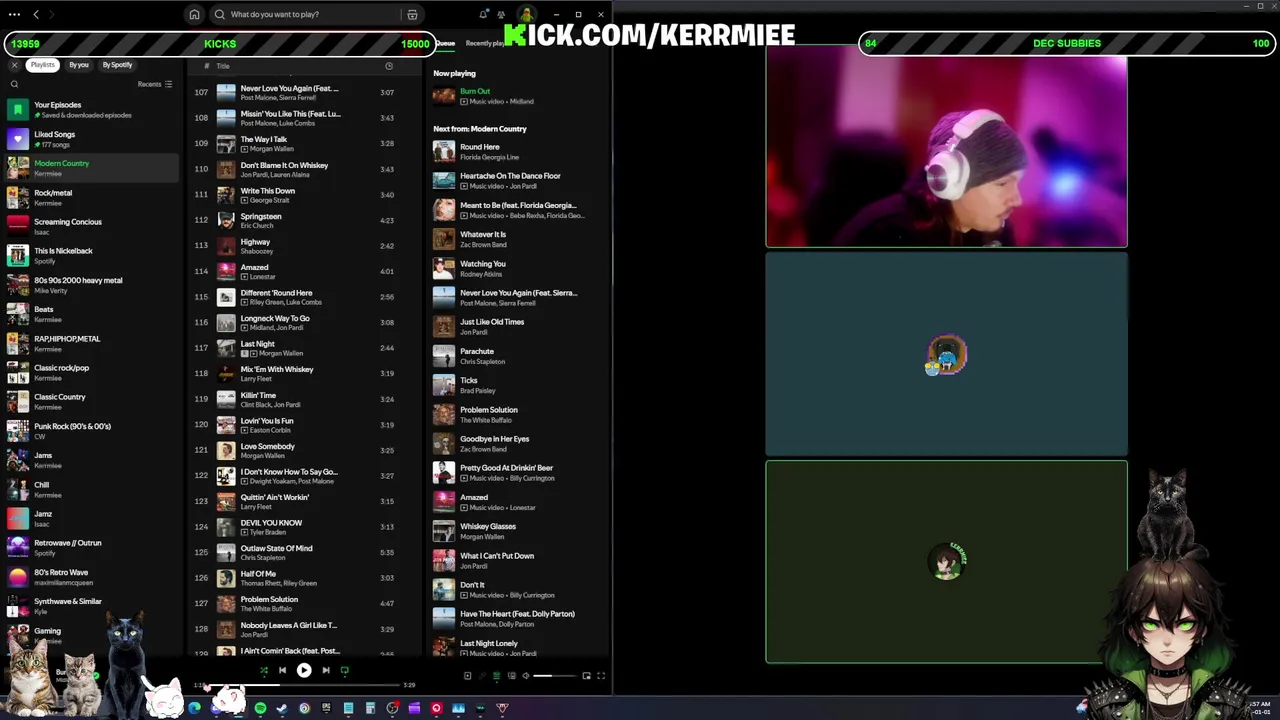Select Round Here in the queue
The width and height of the screenshot is (1280, 720).
click(x=518, y=151)
